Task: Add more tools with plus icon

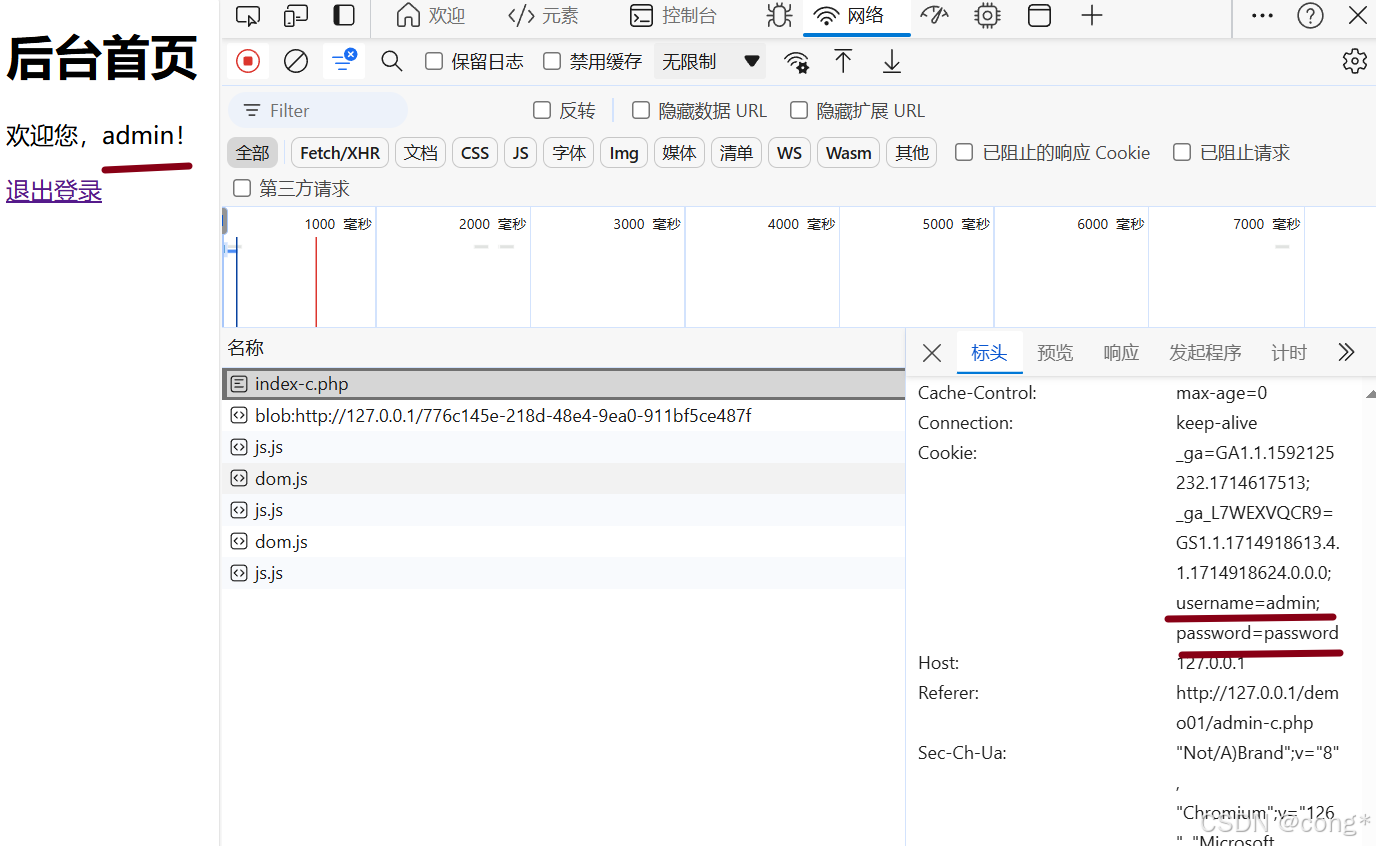Action: click(1092, 16)
